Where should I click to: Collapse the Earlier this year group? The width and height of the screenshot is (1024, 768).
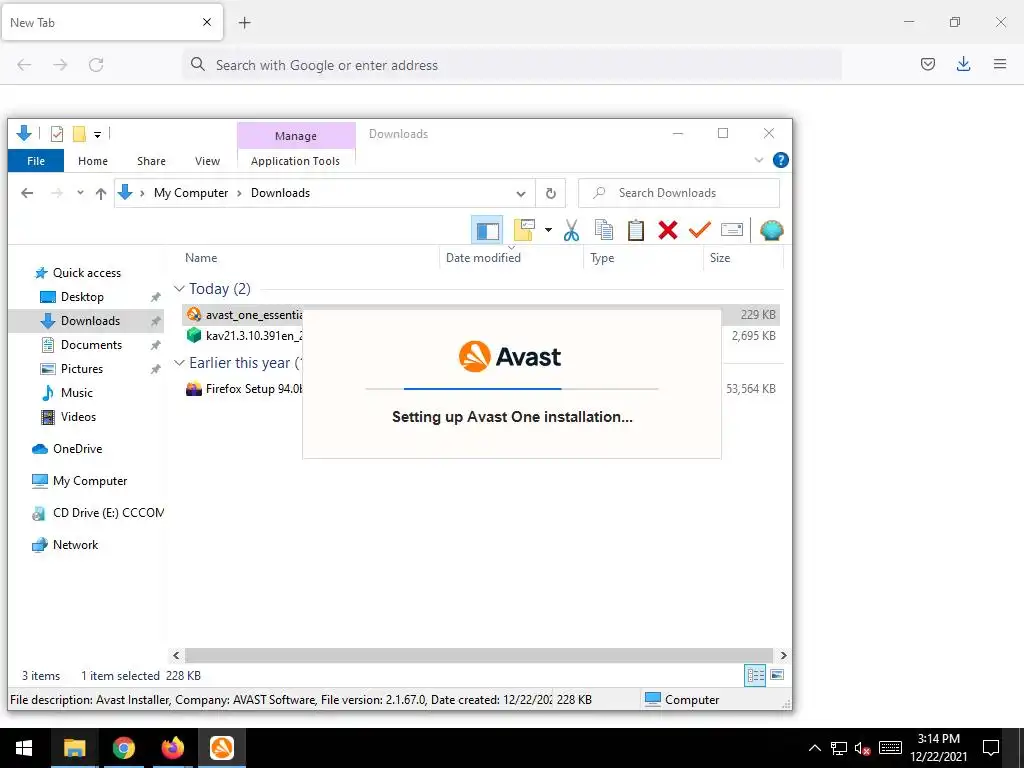(179, 362)
